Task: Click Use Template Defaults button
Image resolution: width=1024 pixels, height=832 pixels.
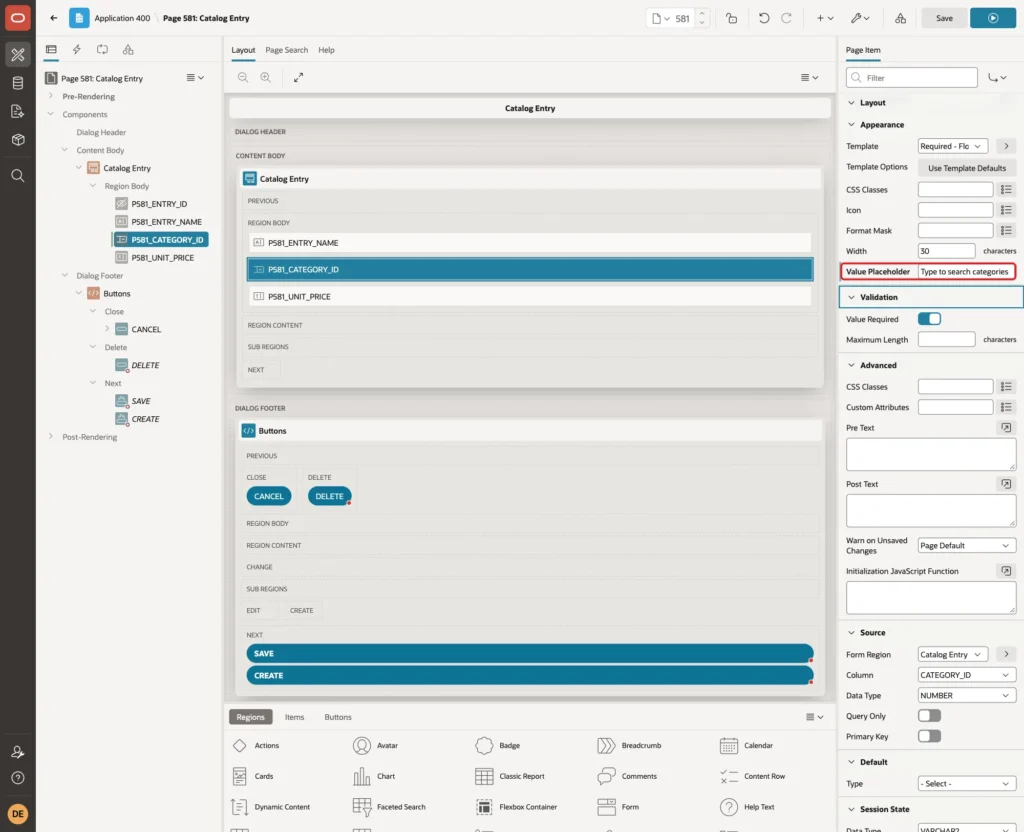Action: point(967,168)
